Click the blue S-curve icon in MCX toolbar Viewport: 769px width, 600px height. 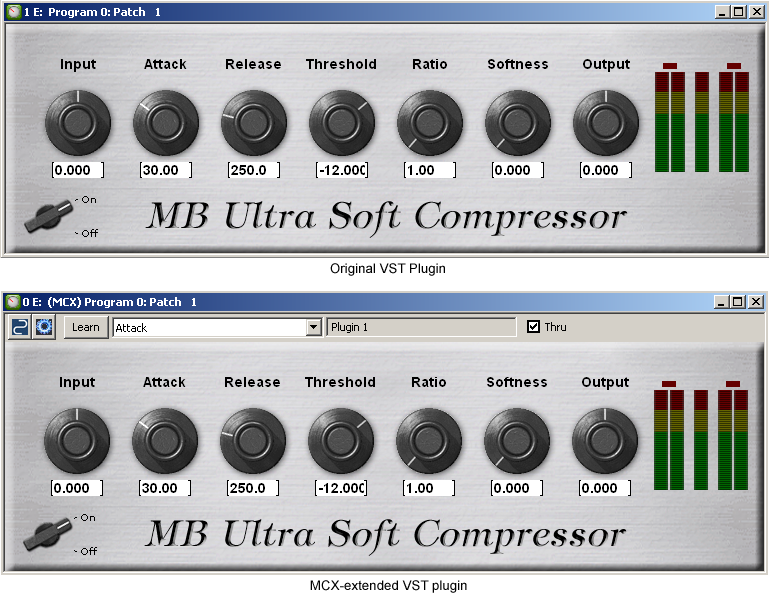coord(19,327)
